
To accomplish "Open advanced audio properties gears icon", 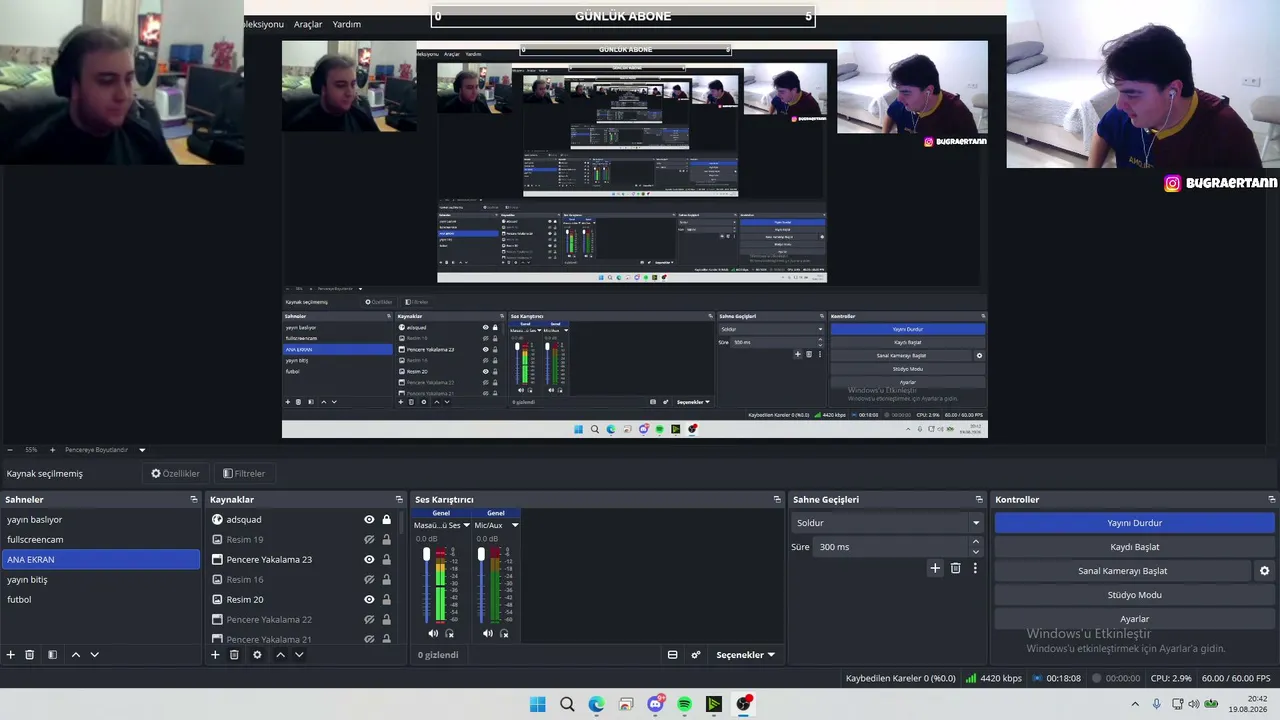I will point(696,655).
